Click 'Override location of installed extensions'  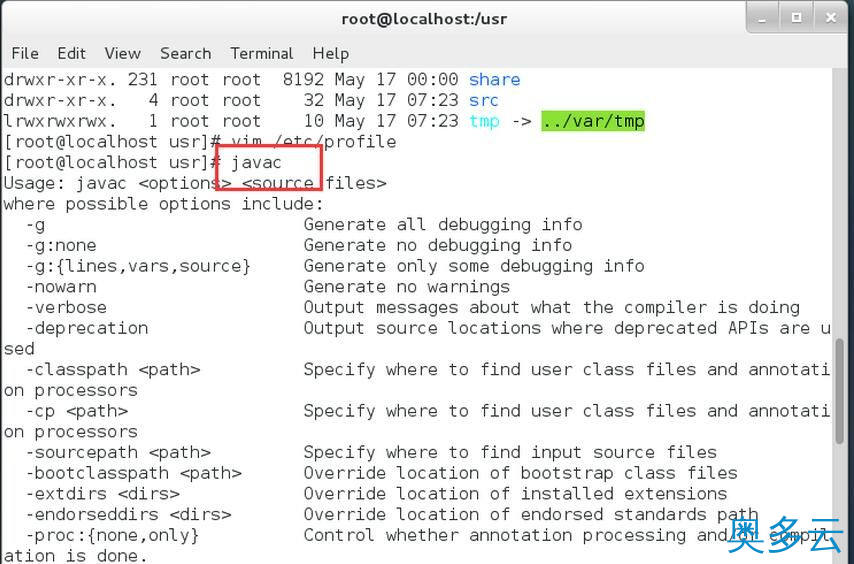515,494
